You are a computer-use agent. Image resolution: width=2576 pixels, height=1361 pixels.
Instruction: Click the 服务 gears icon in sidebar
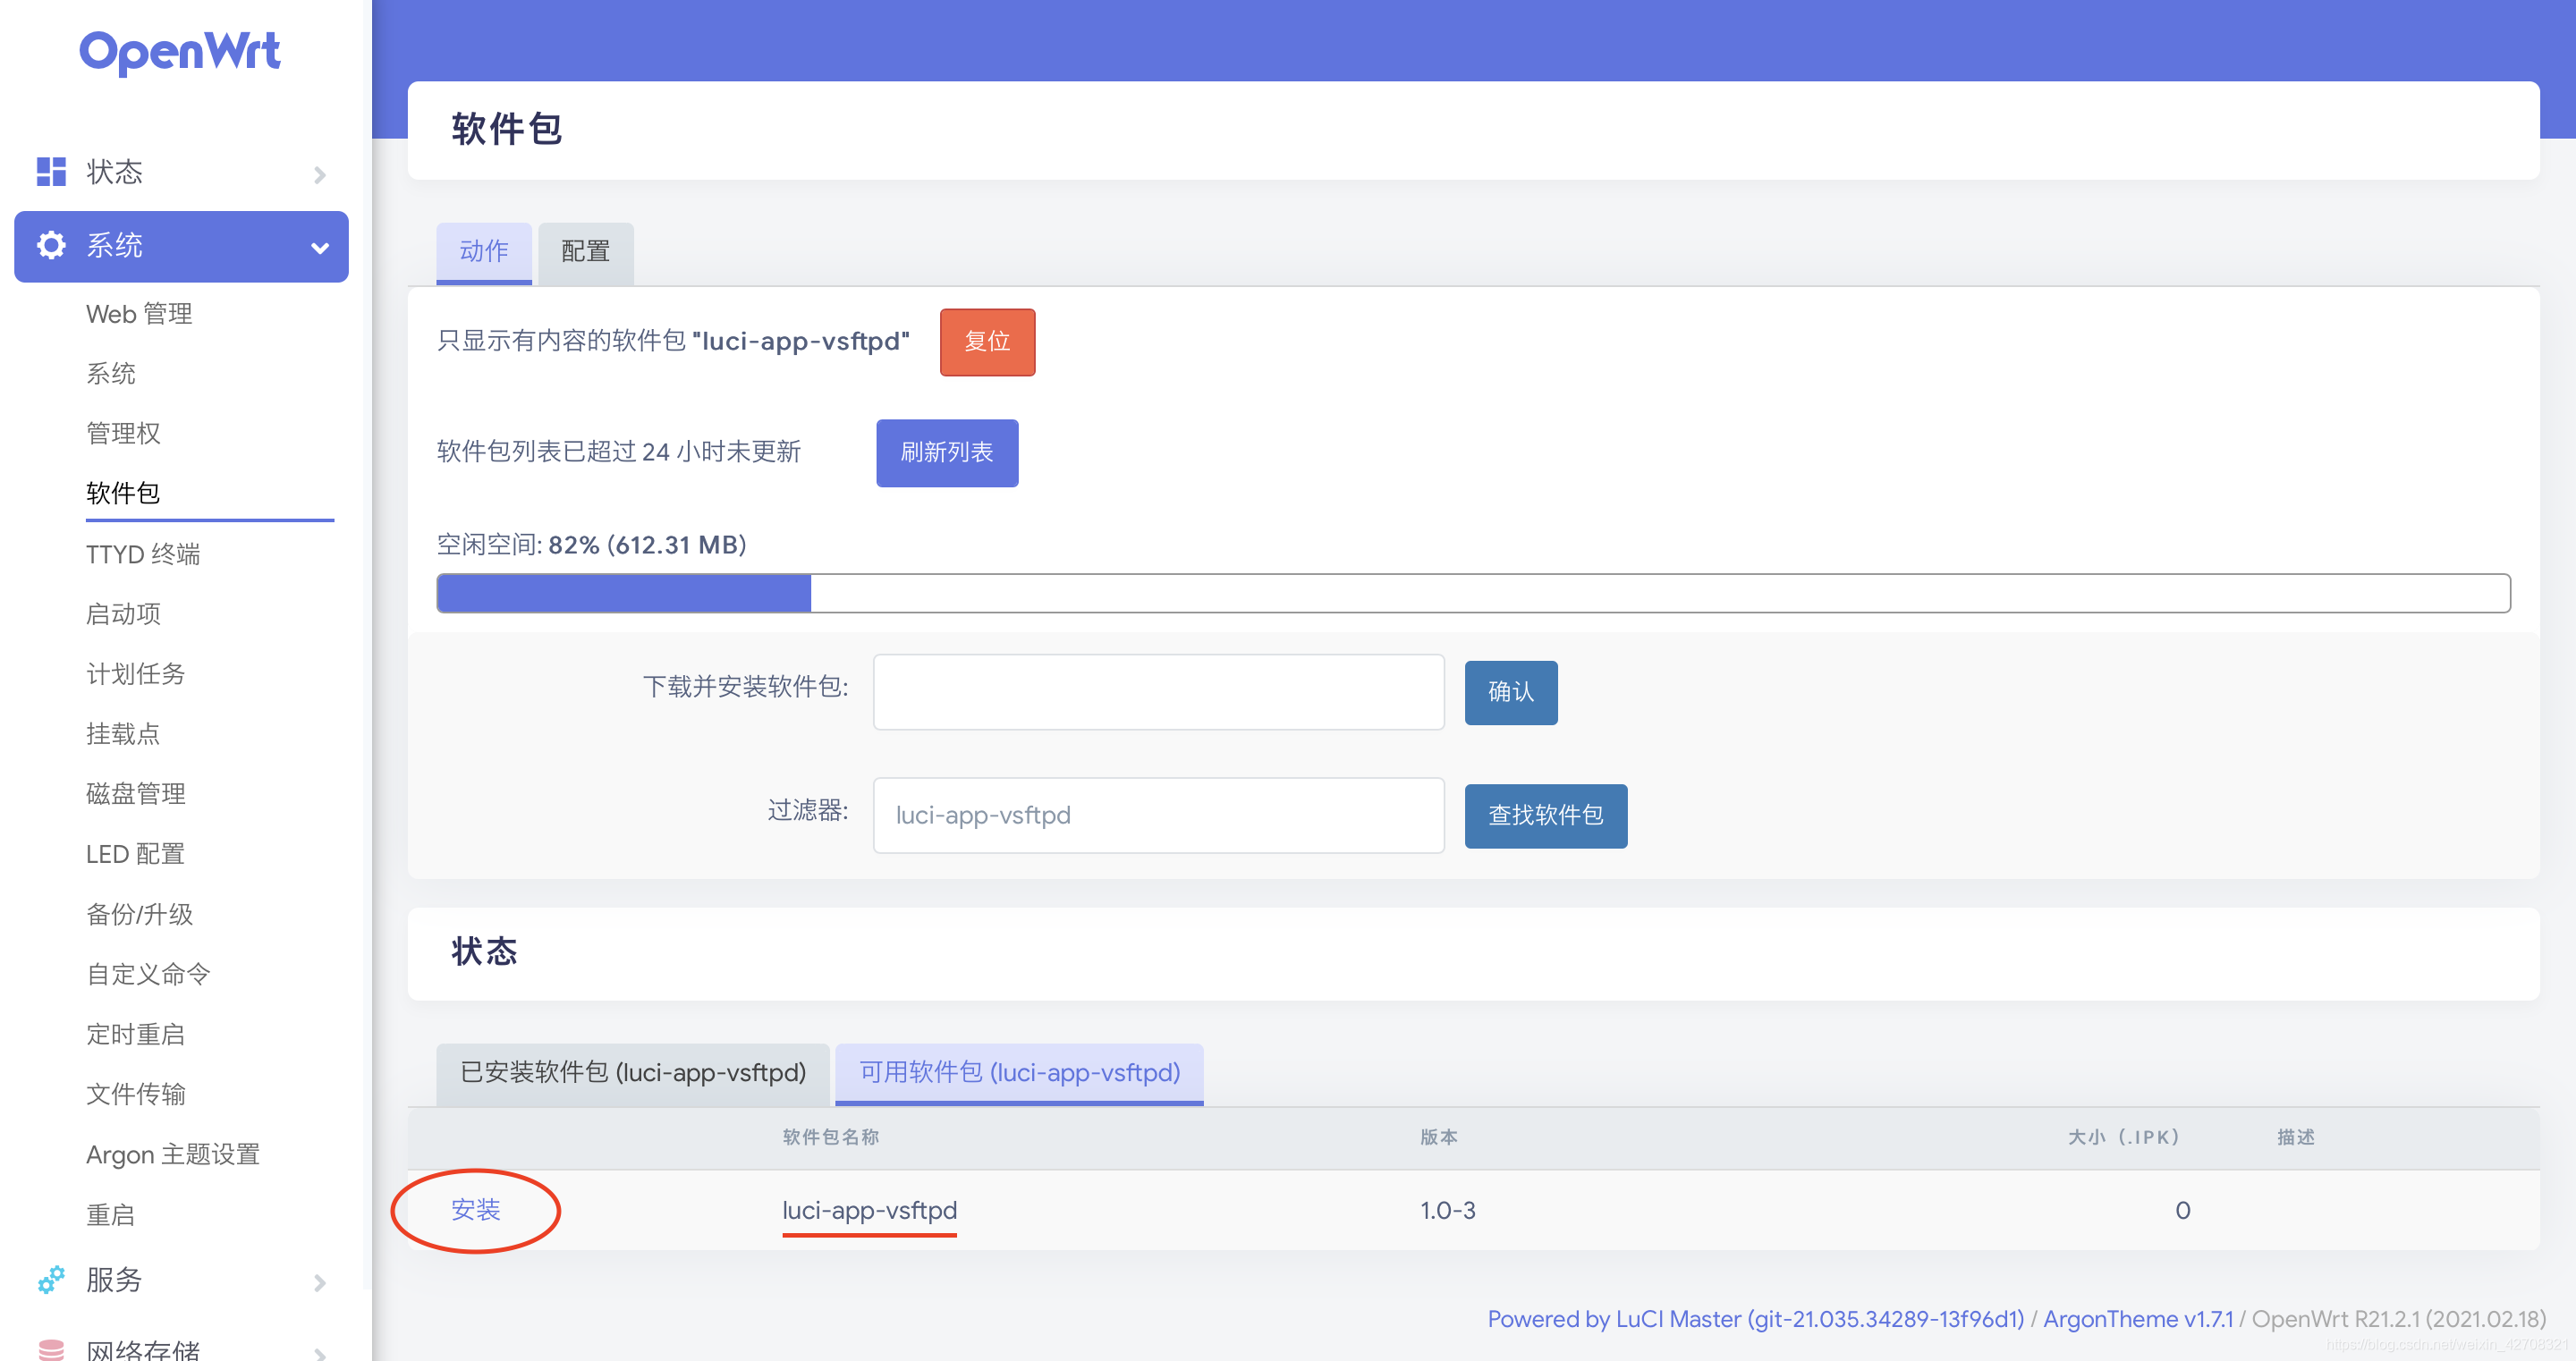tap(51, 1279)
